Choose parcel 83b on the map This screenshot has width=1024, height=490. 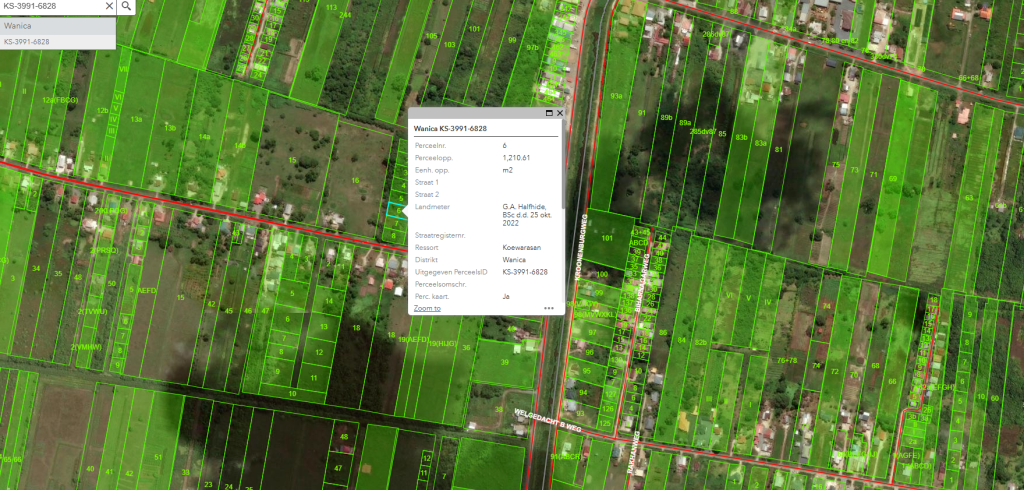pyautogui.click(x=741, y=136)
